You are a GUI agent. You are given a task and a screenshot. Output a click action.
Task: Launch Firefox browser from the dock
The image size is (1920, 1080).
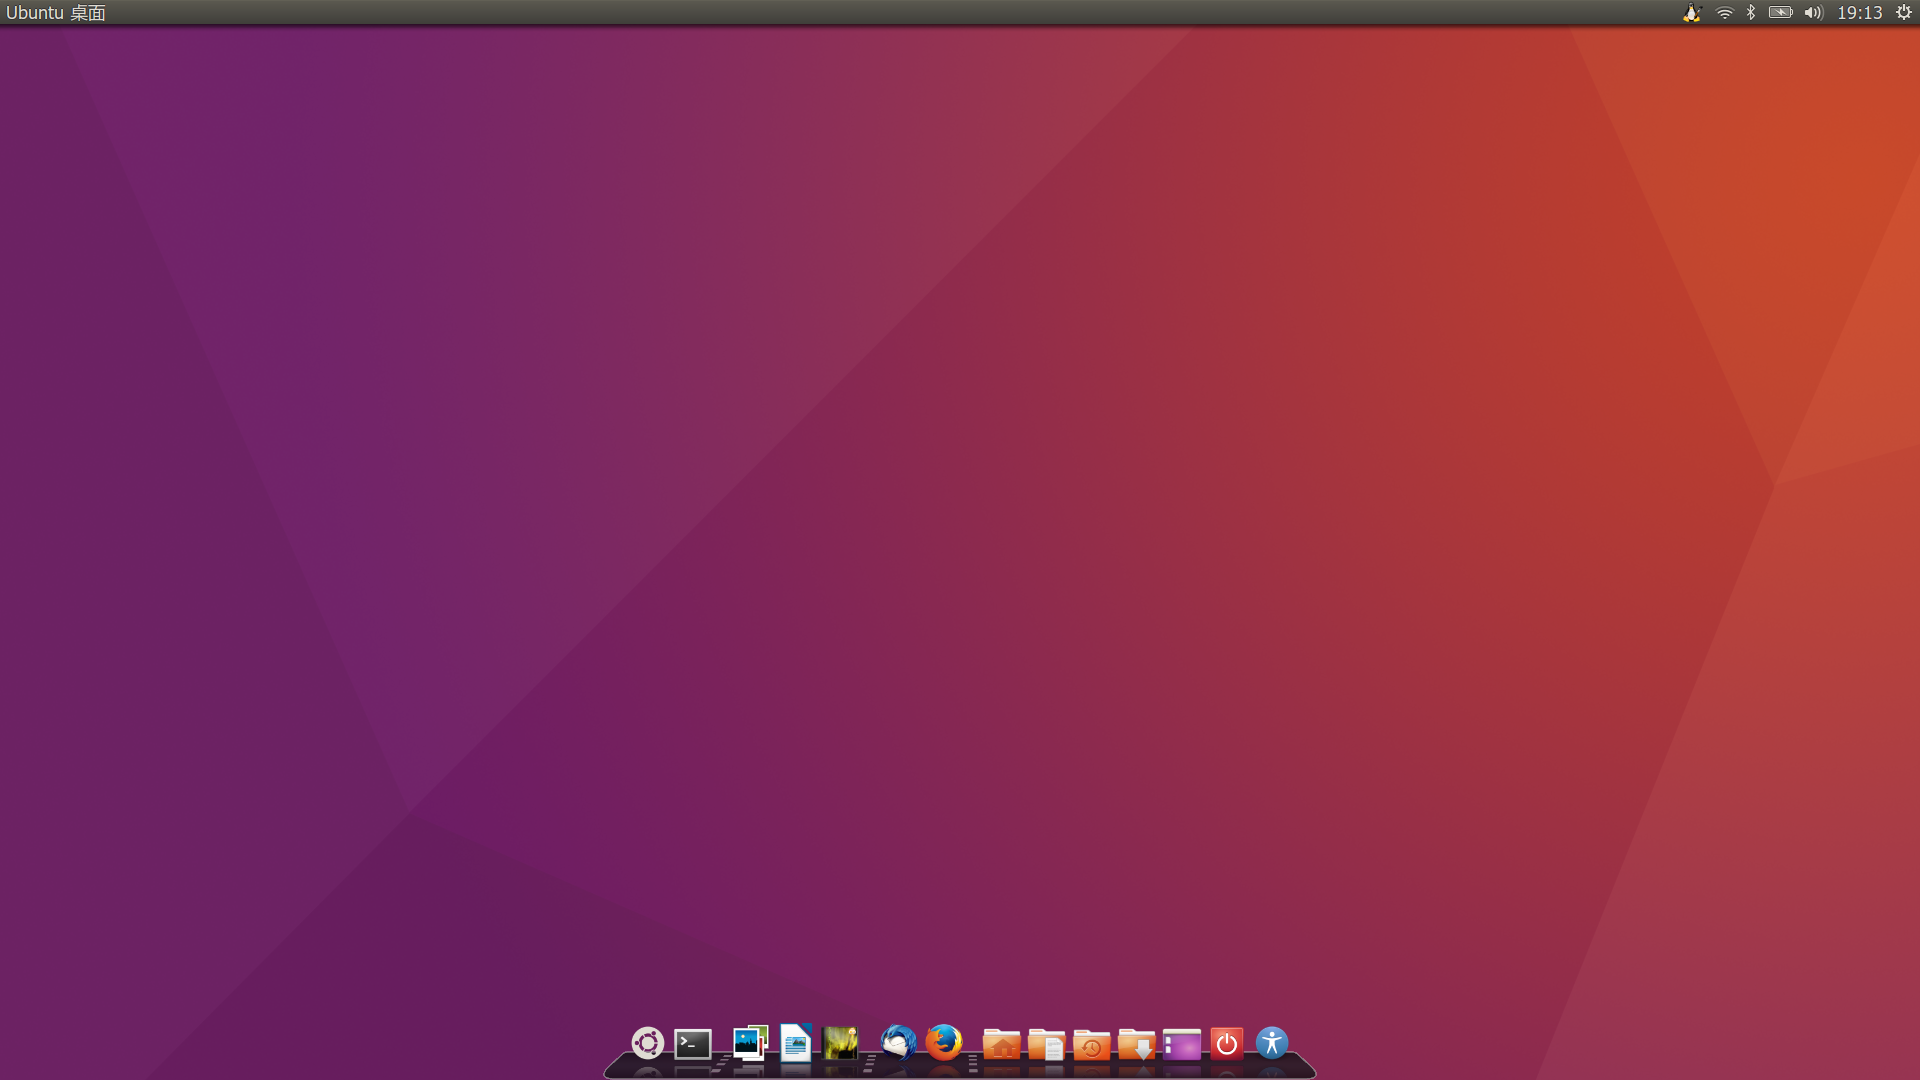(x=943, y=1042)
